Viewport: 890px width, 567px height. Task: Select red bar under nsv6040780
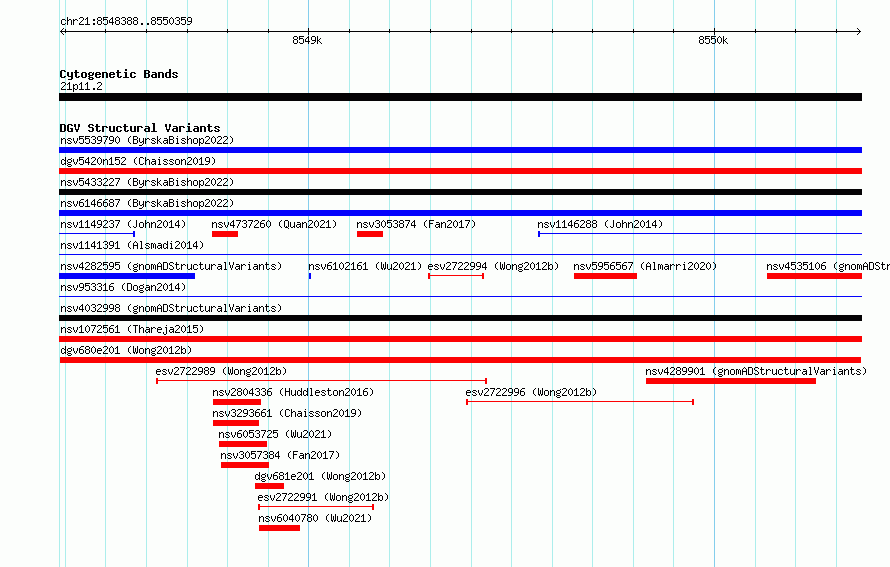pyautogui.click(x=279, y=528)
